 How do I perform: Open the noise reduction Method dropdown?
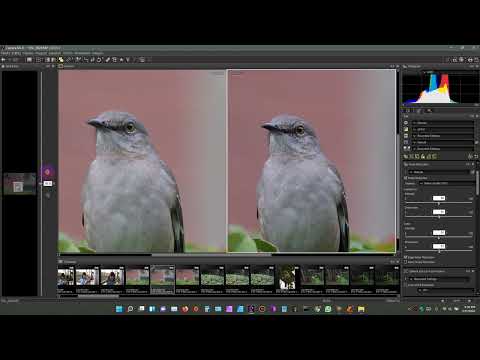tap(447, 183)
